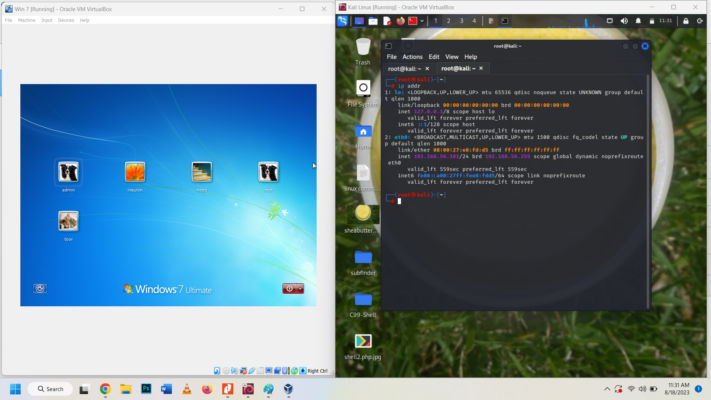Open File Explorer from Windows taskbar
Viewport: 711px width, 400px height.
(x=126, y=389)
